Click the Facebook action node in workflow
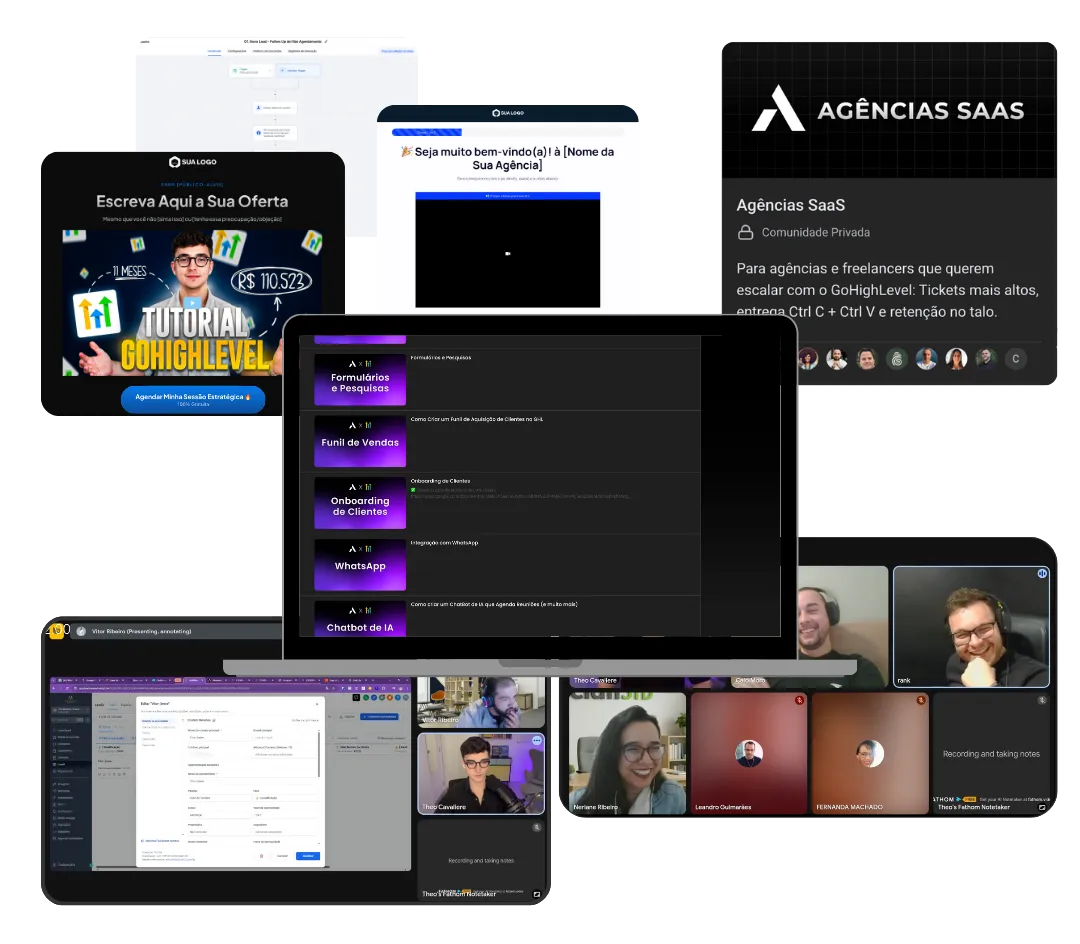This screenshot has height=944, width=1080. pos(275,133)
